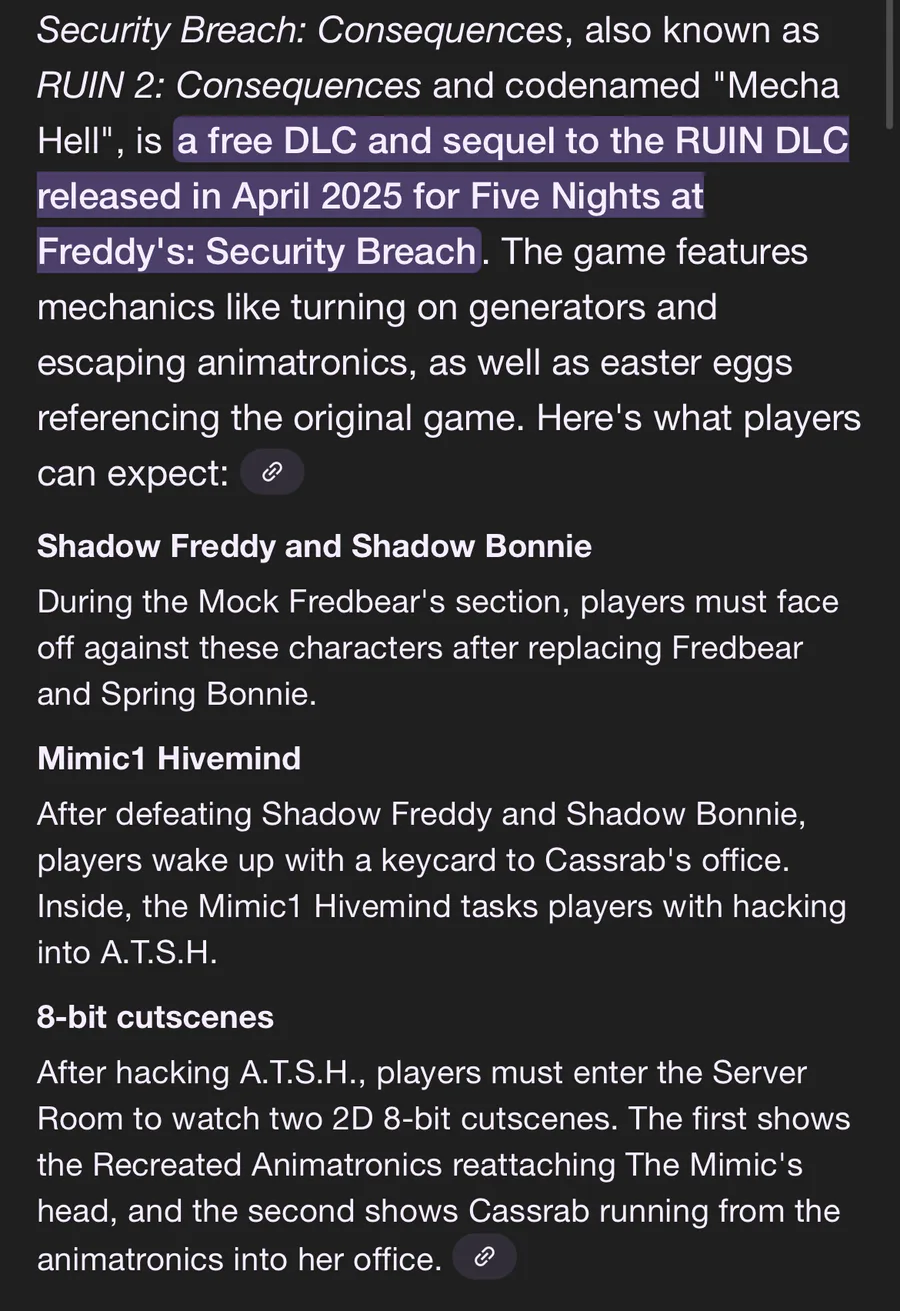
Task: Select the "Mimic1 Hivemind" heading
Action: click(169, 759)
